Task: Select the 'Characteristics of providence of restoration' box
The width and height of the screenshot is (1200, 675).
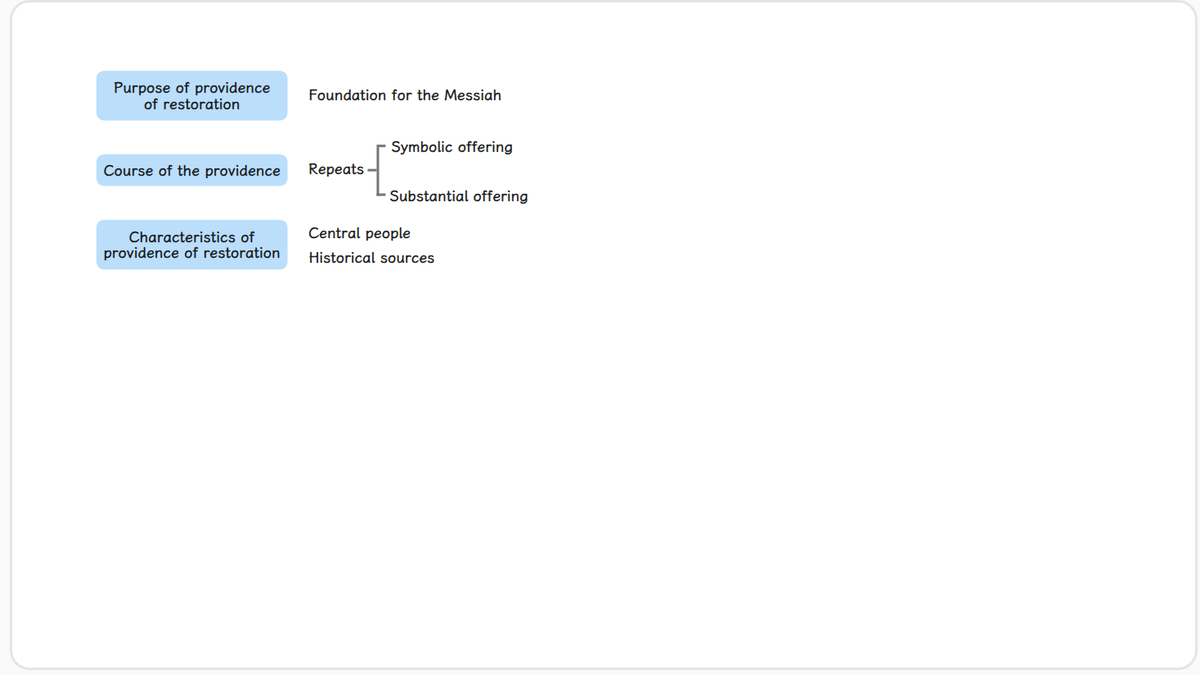Action: click(x=192, y=245)
